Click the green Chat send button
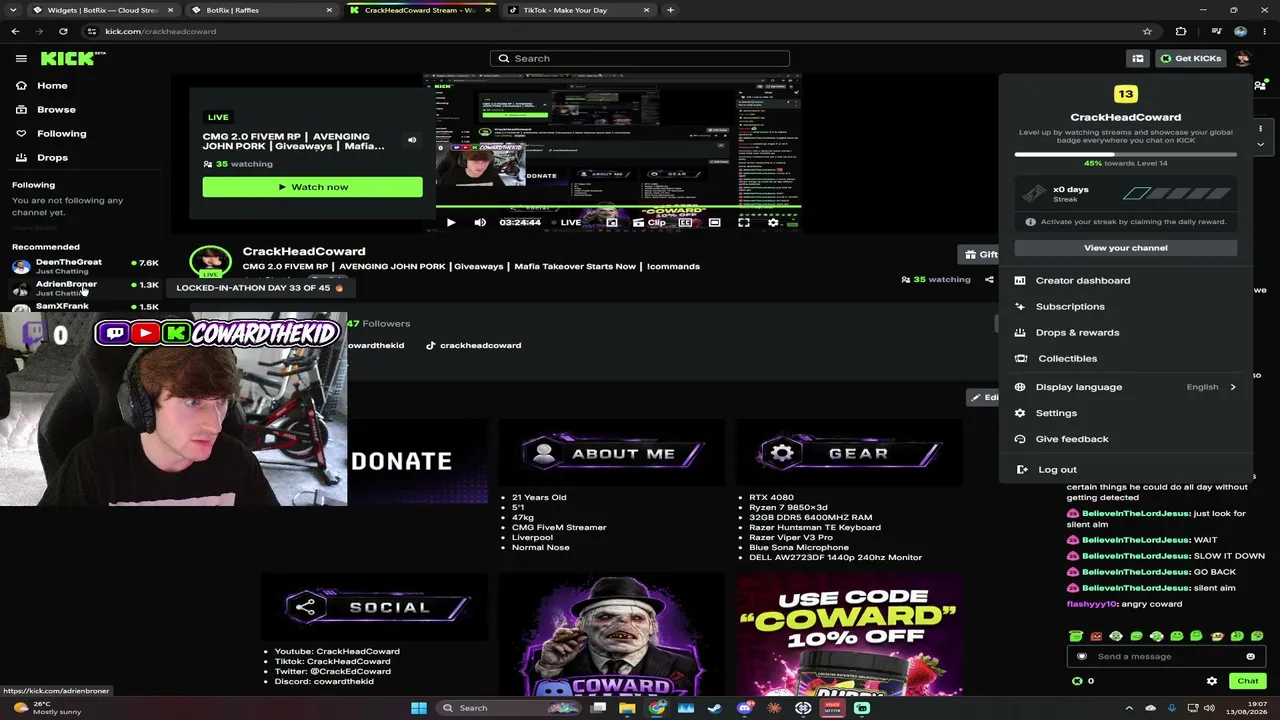The height and width of the screenshot is (720, 1280). click(1248, 681)
